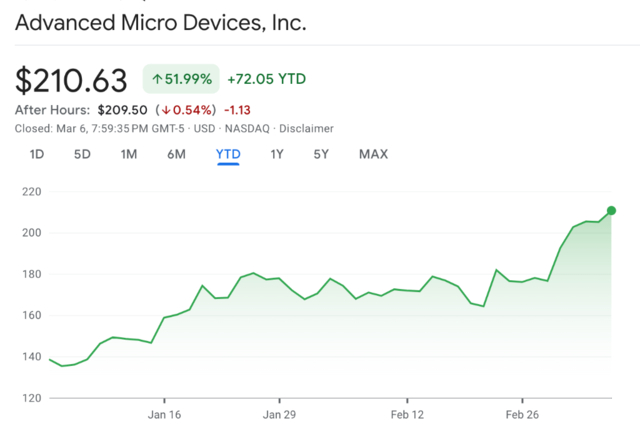Click the green up arrow in percentage badge
This screenshot has width=640, height=441.
(157, 79)
